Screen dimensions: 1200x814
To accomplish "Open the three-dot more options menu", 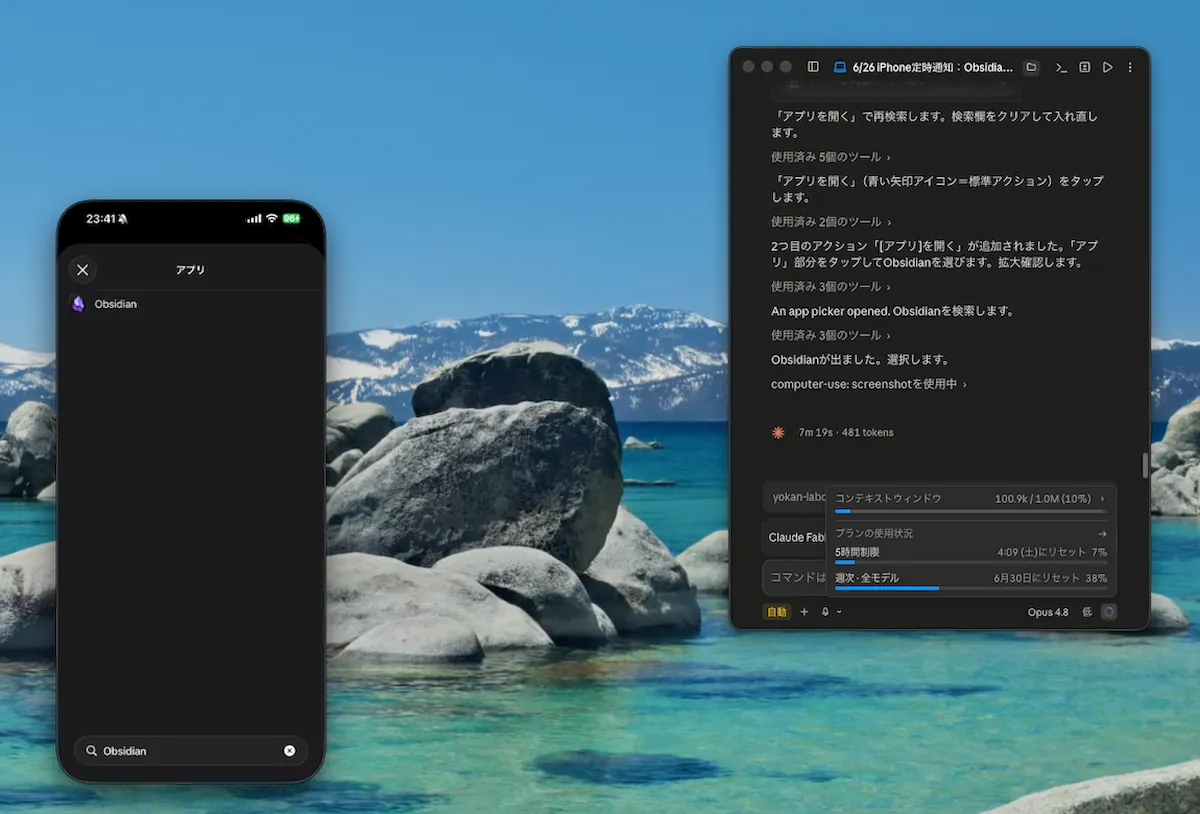I will point(1130,67).
